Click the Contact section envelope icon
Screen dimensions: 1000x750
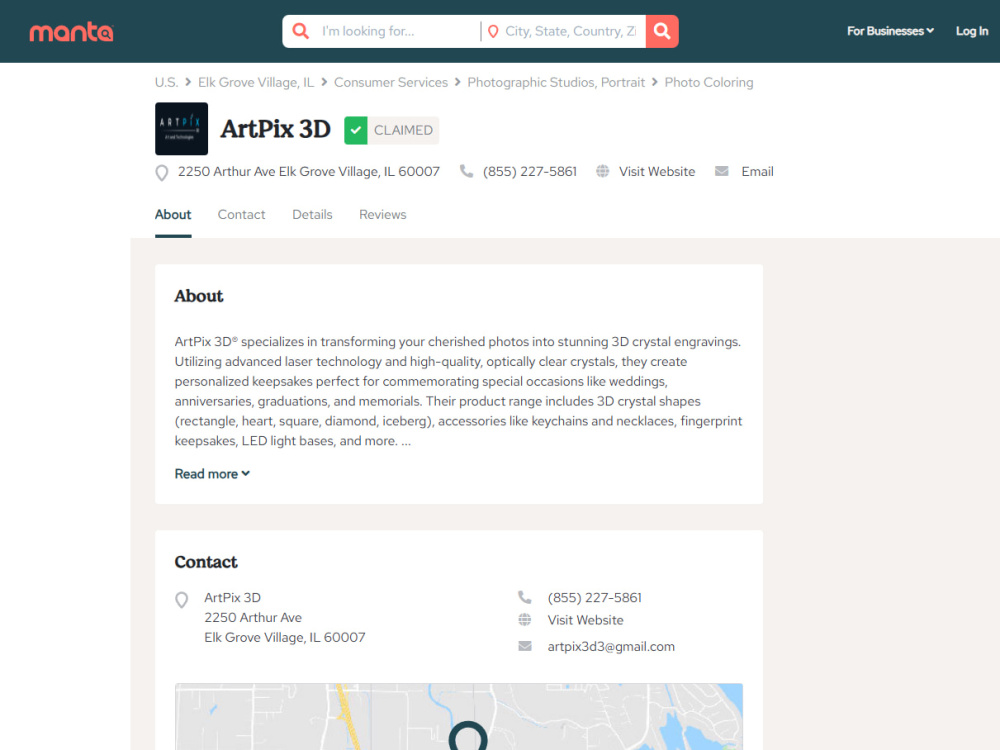(524, 646)
